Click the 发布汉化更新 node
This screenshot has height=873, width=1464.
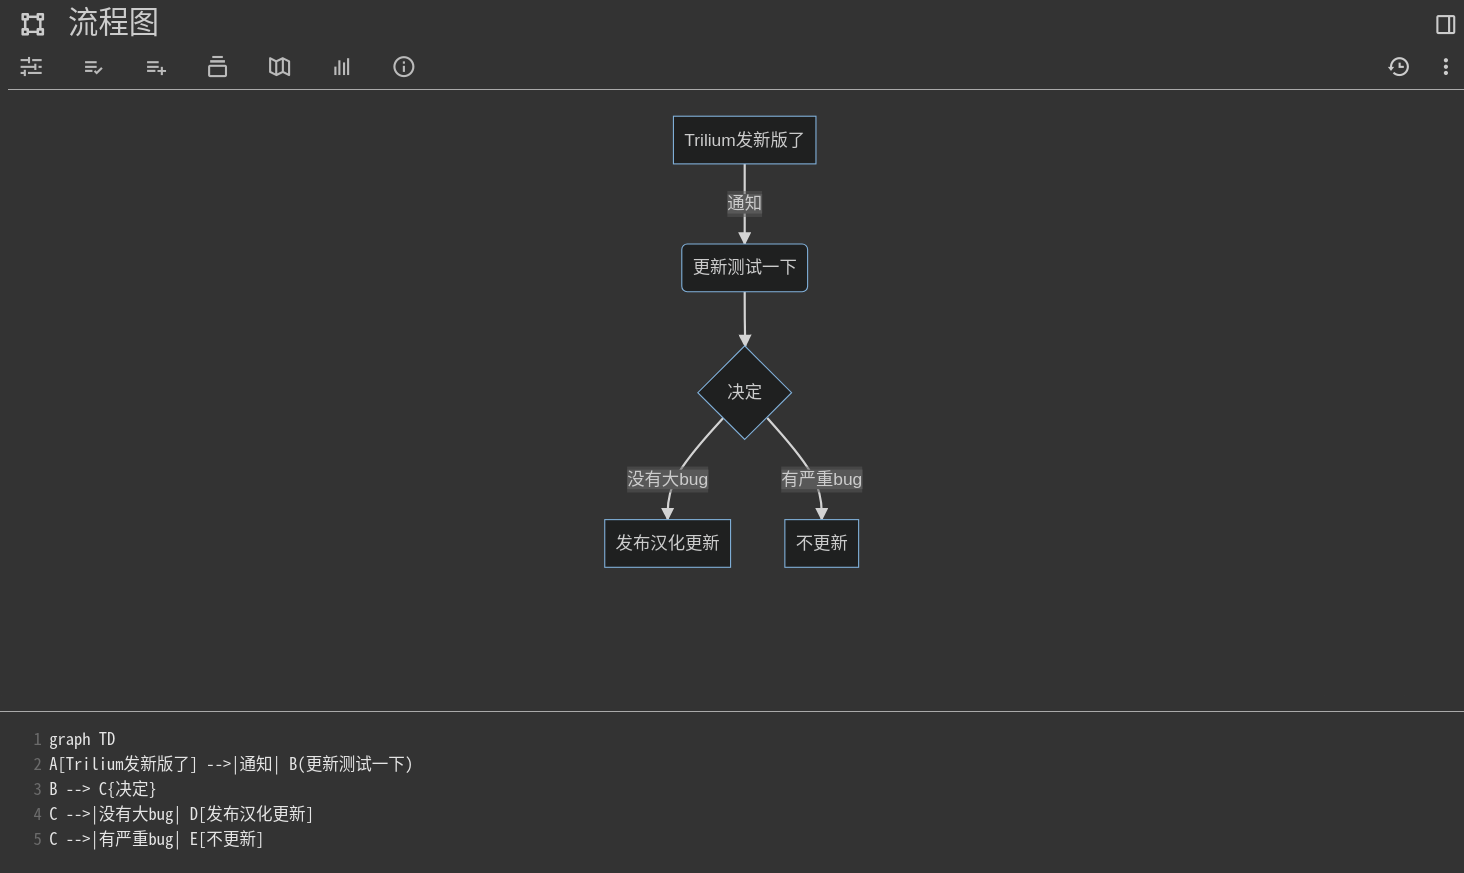[x=667, y=543]
